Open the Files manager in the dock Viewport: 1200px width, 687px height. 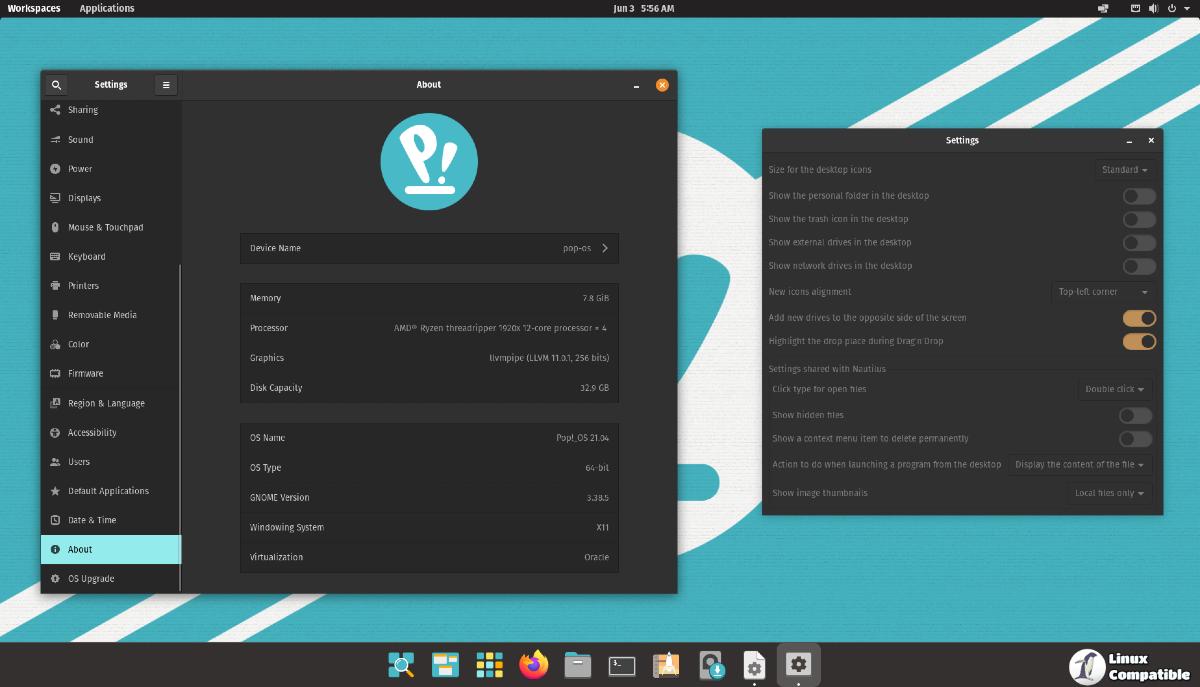pyautogui.click(x=577, y=665)
